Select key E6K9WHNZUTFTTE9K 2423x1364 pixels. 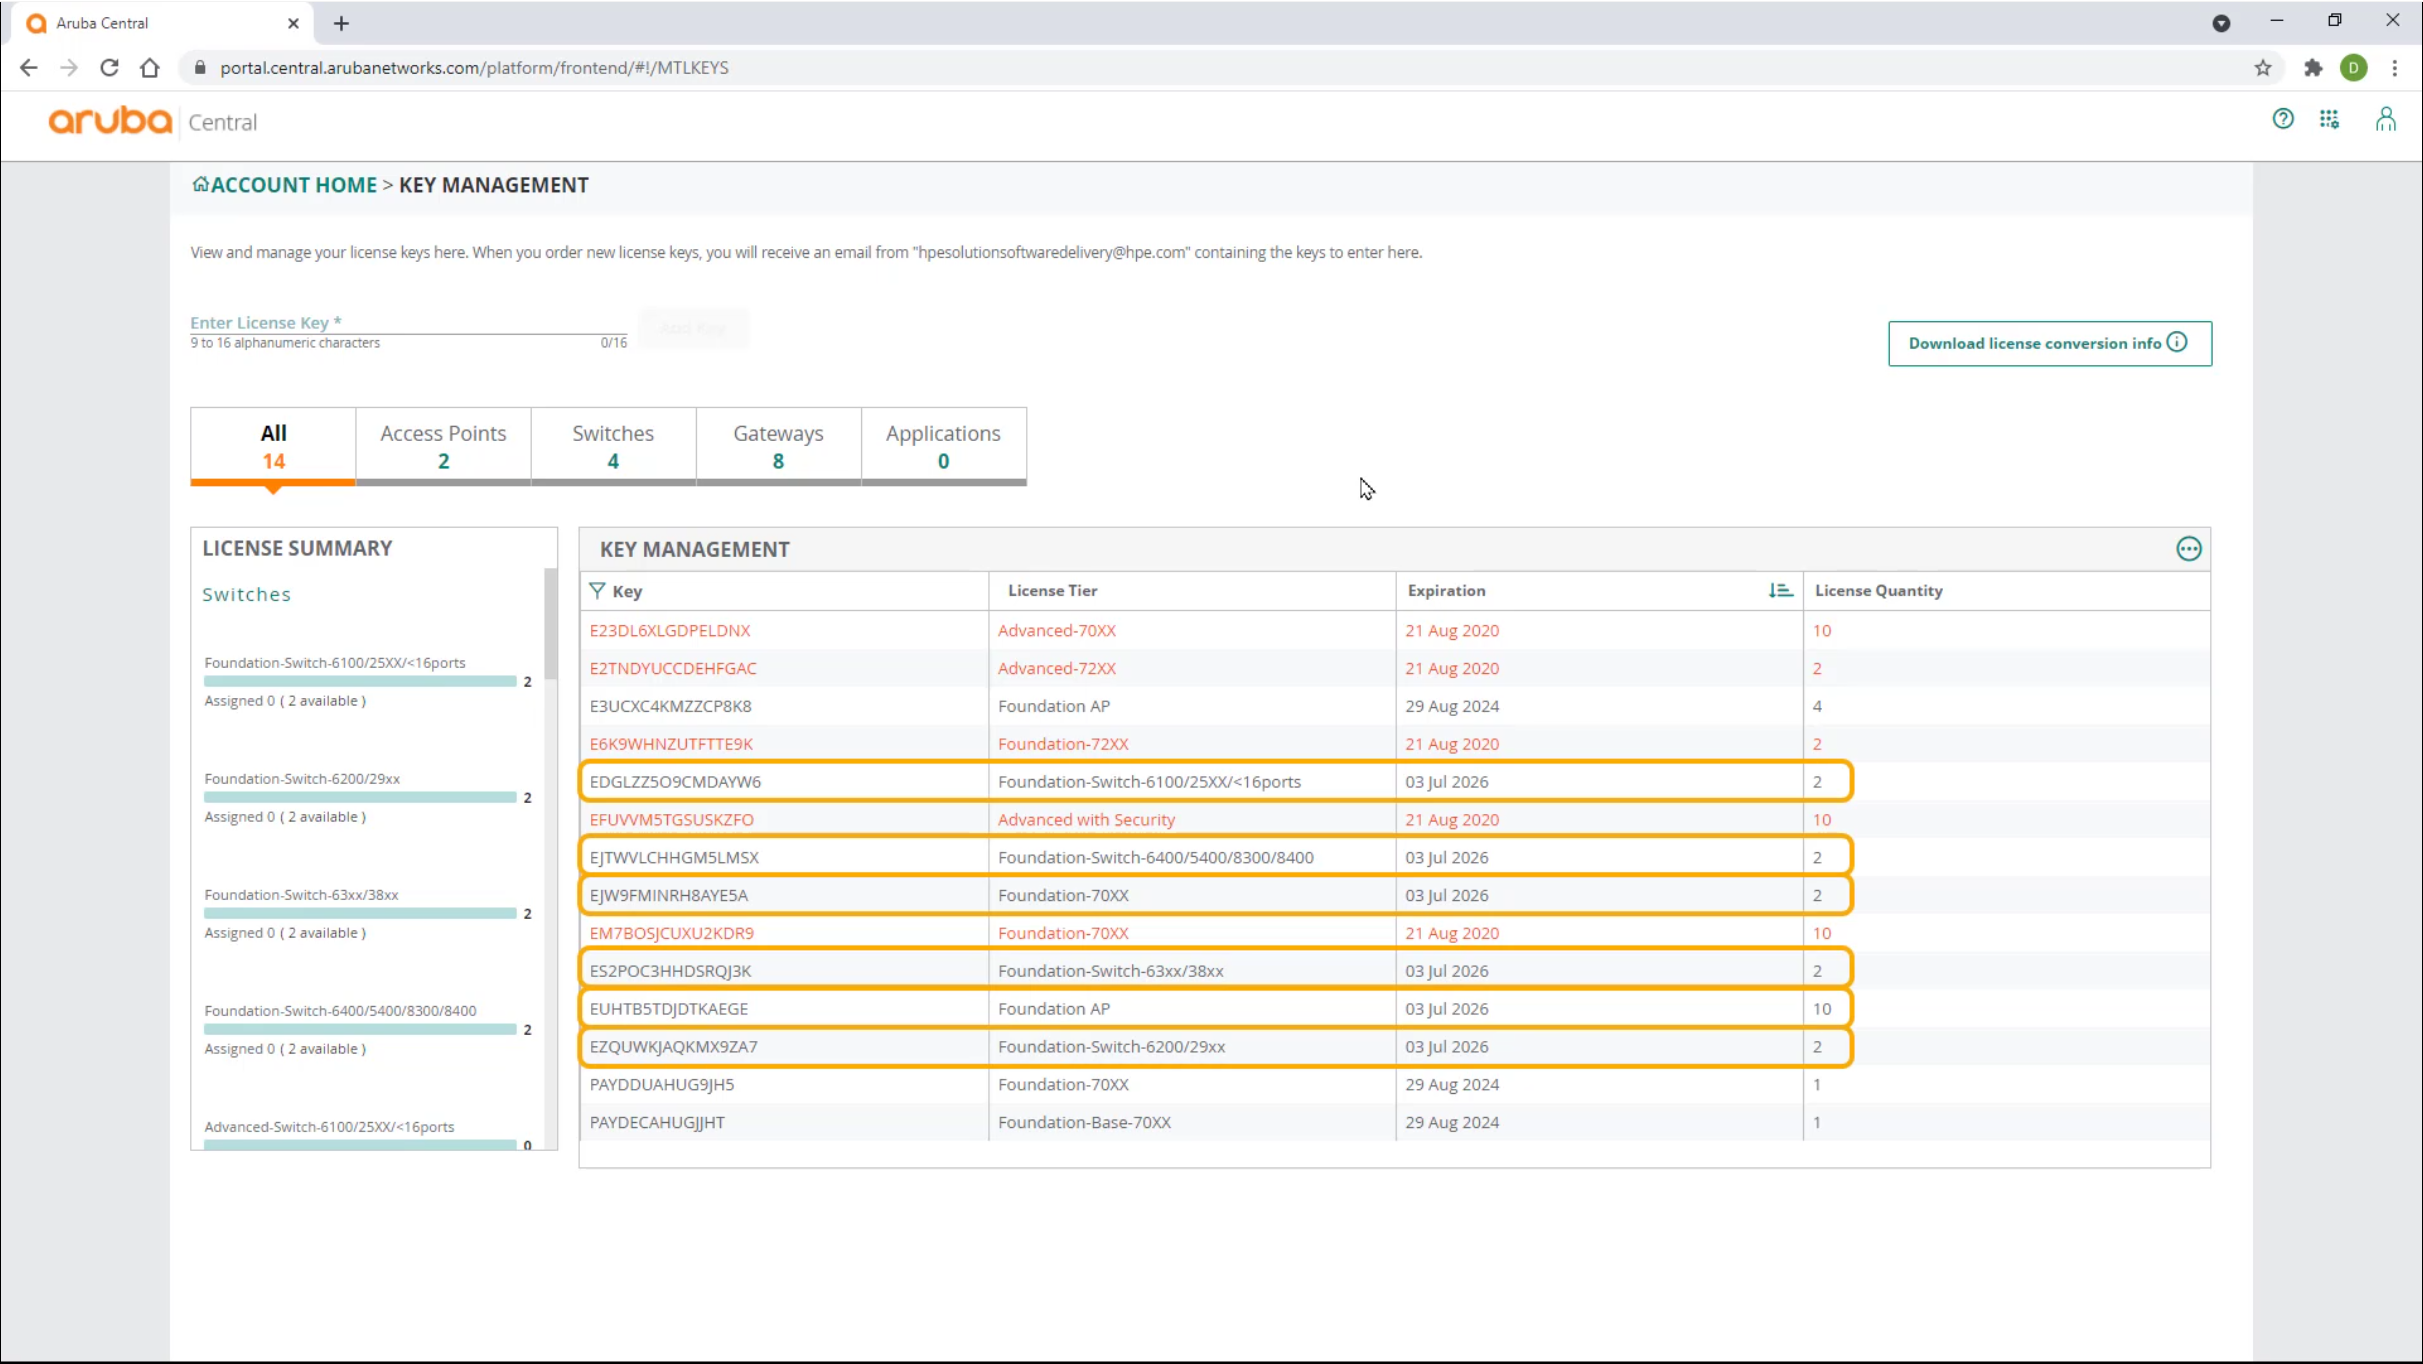coord(671,744)
